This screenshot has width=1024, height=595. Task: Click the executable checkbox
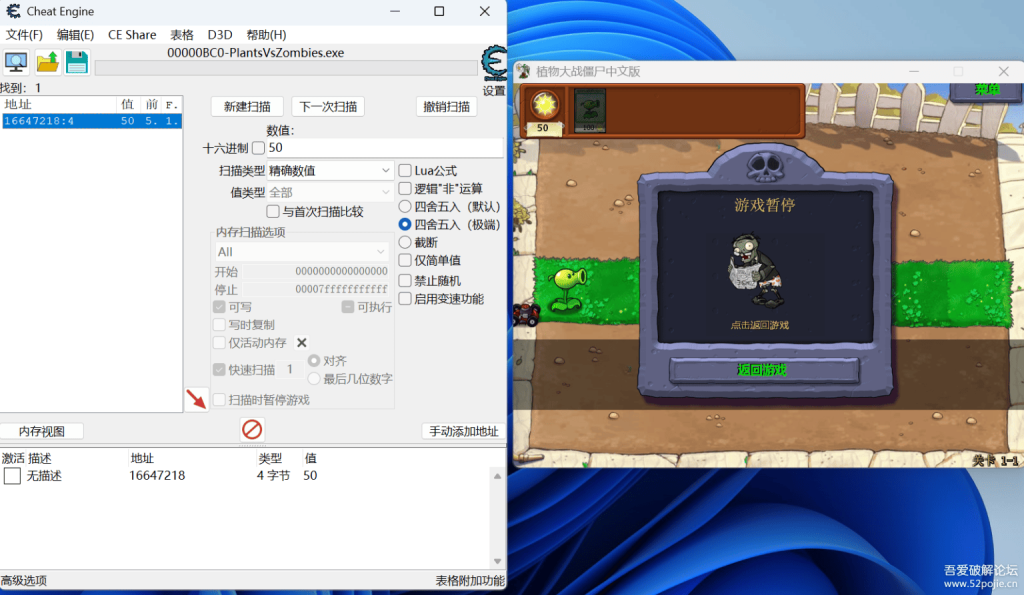(348, 307)
